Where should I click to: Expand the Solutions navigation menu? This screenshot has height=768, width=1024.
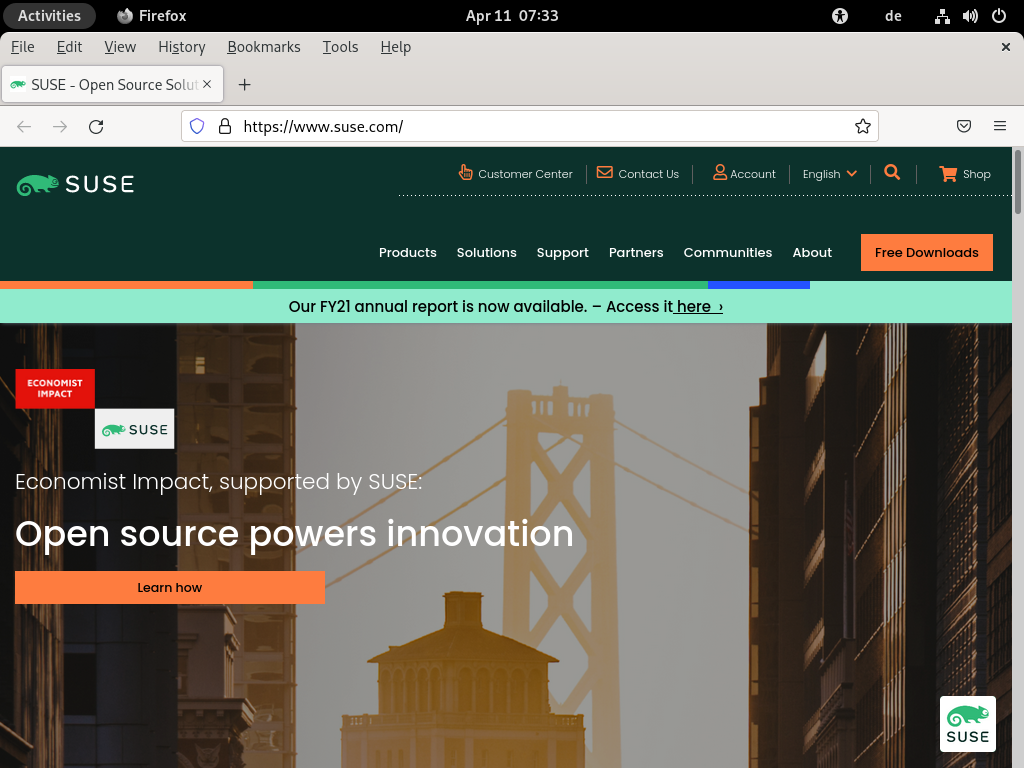tap(486, 253)
